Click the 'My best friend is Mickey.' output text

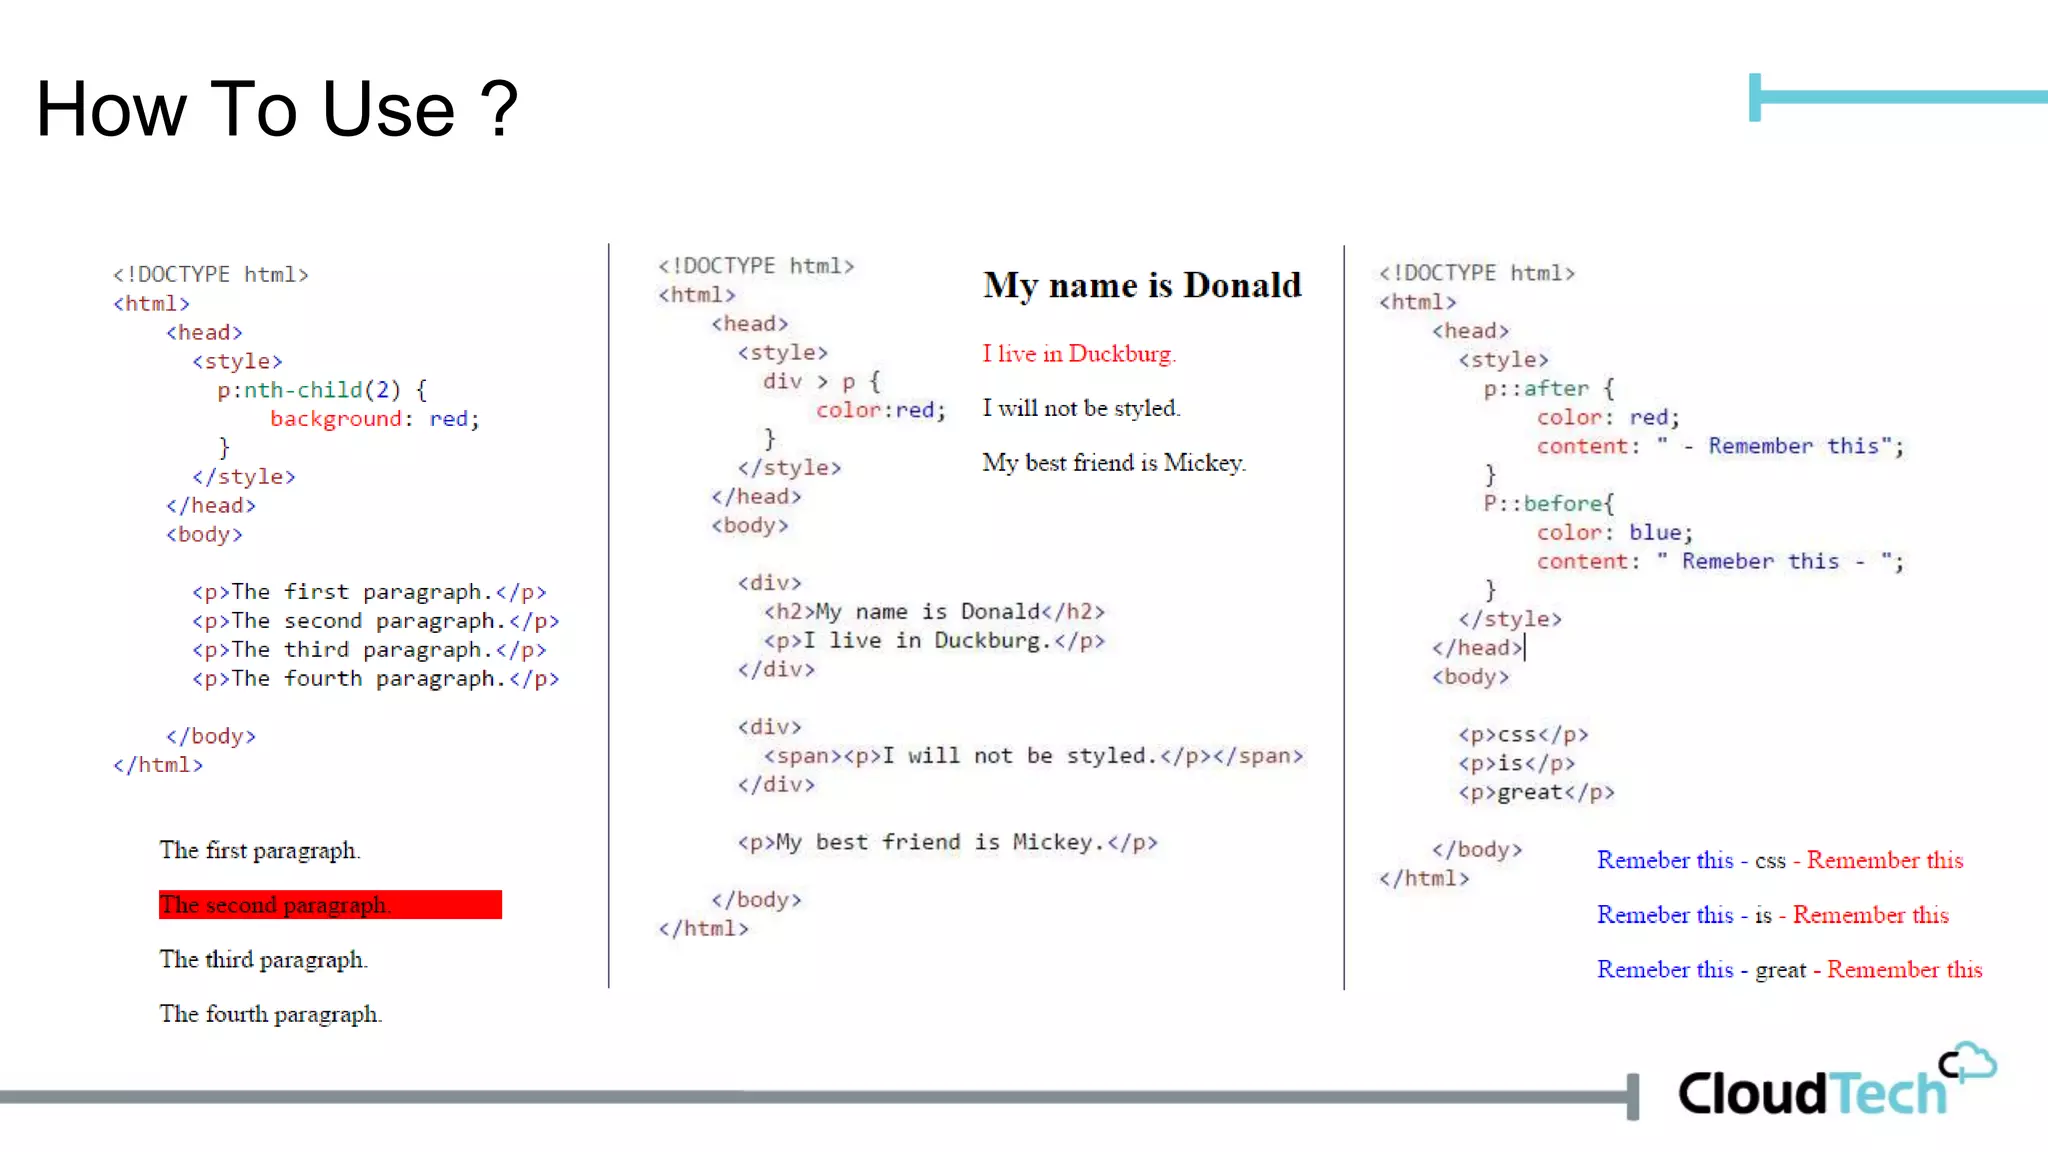point(1114,463)
